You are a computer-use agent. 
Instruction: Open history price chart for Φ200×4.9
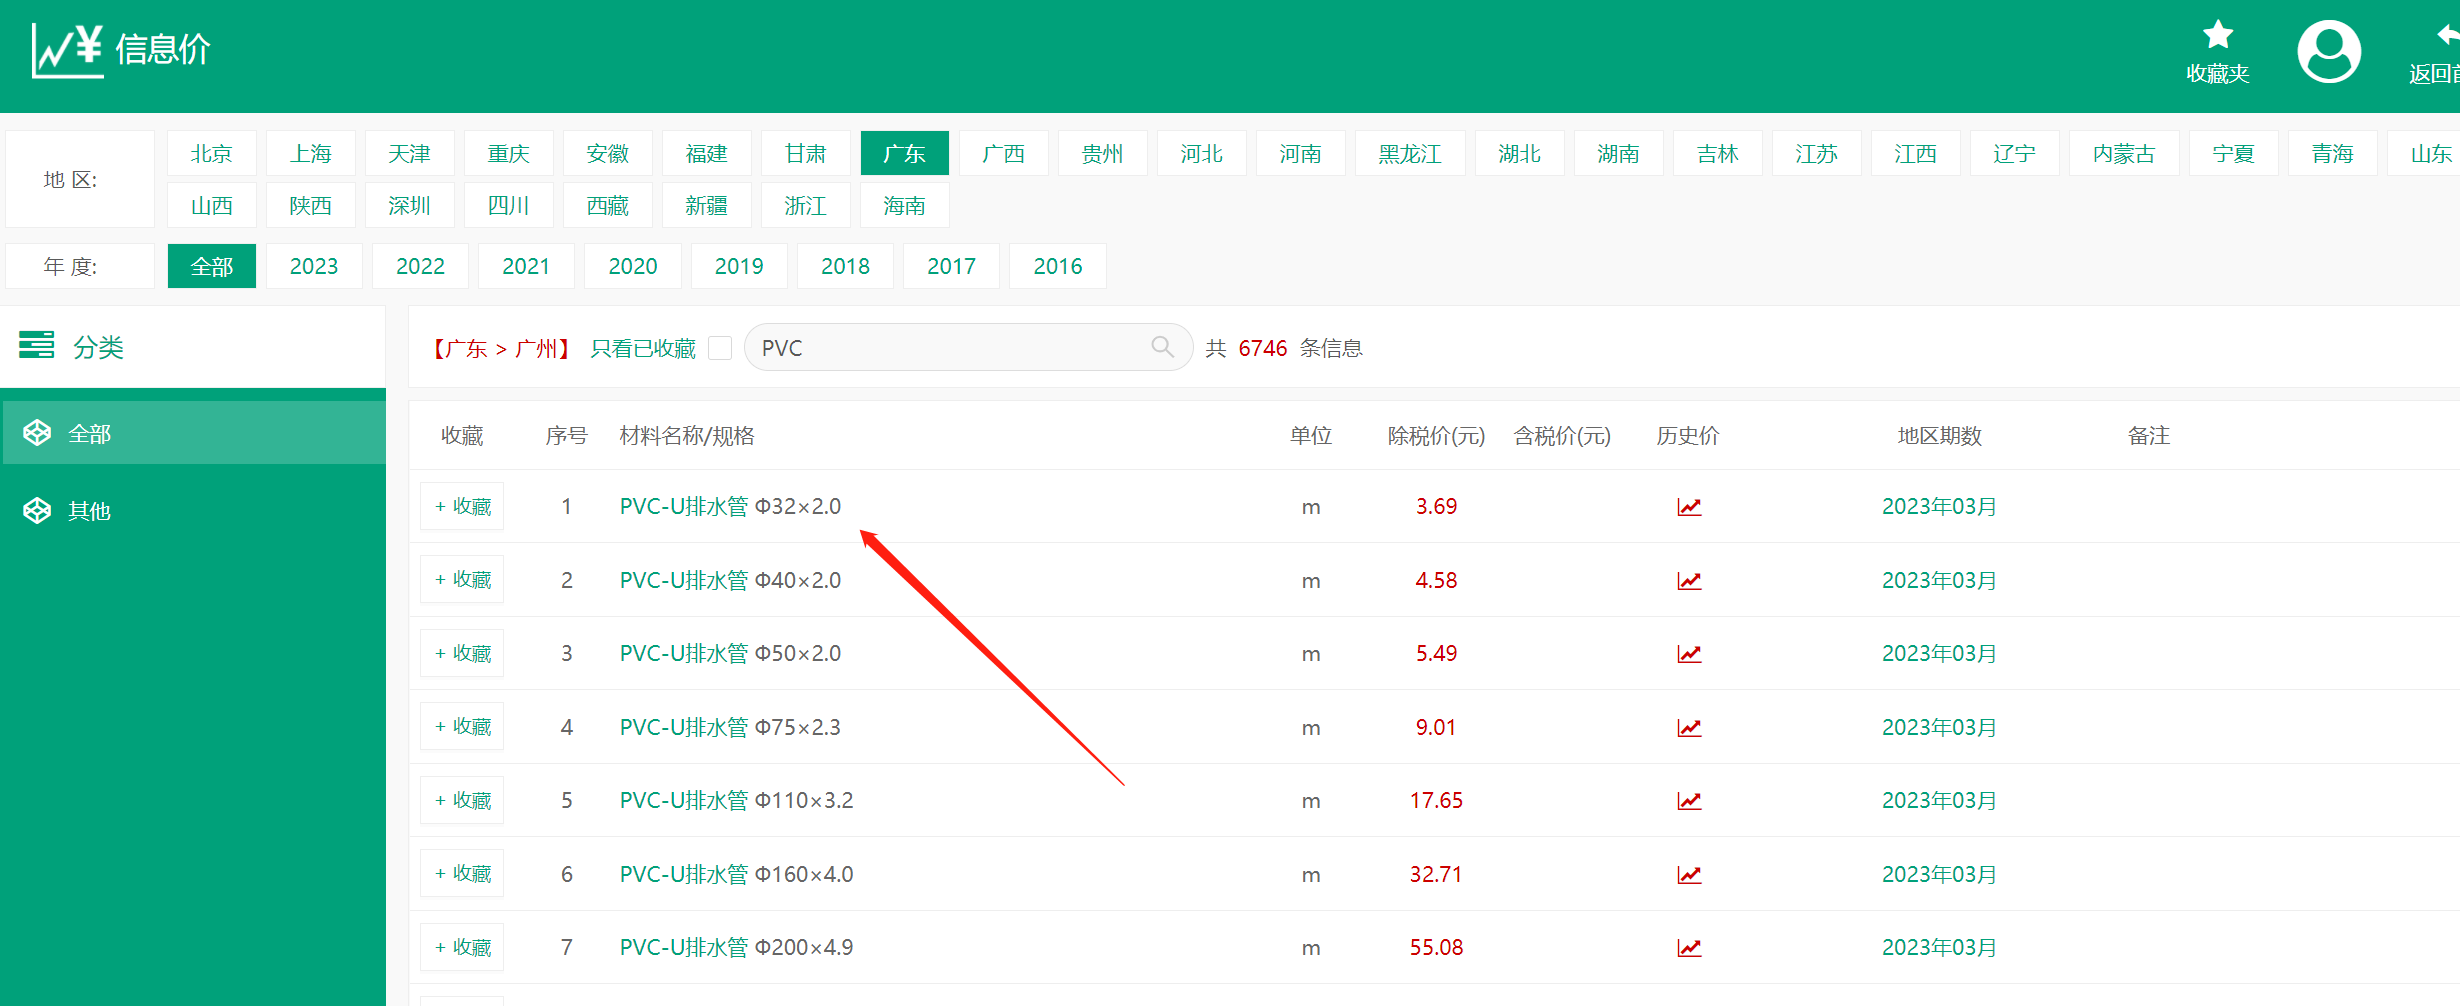(1689, 948)
